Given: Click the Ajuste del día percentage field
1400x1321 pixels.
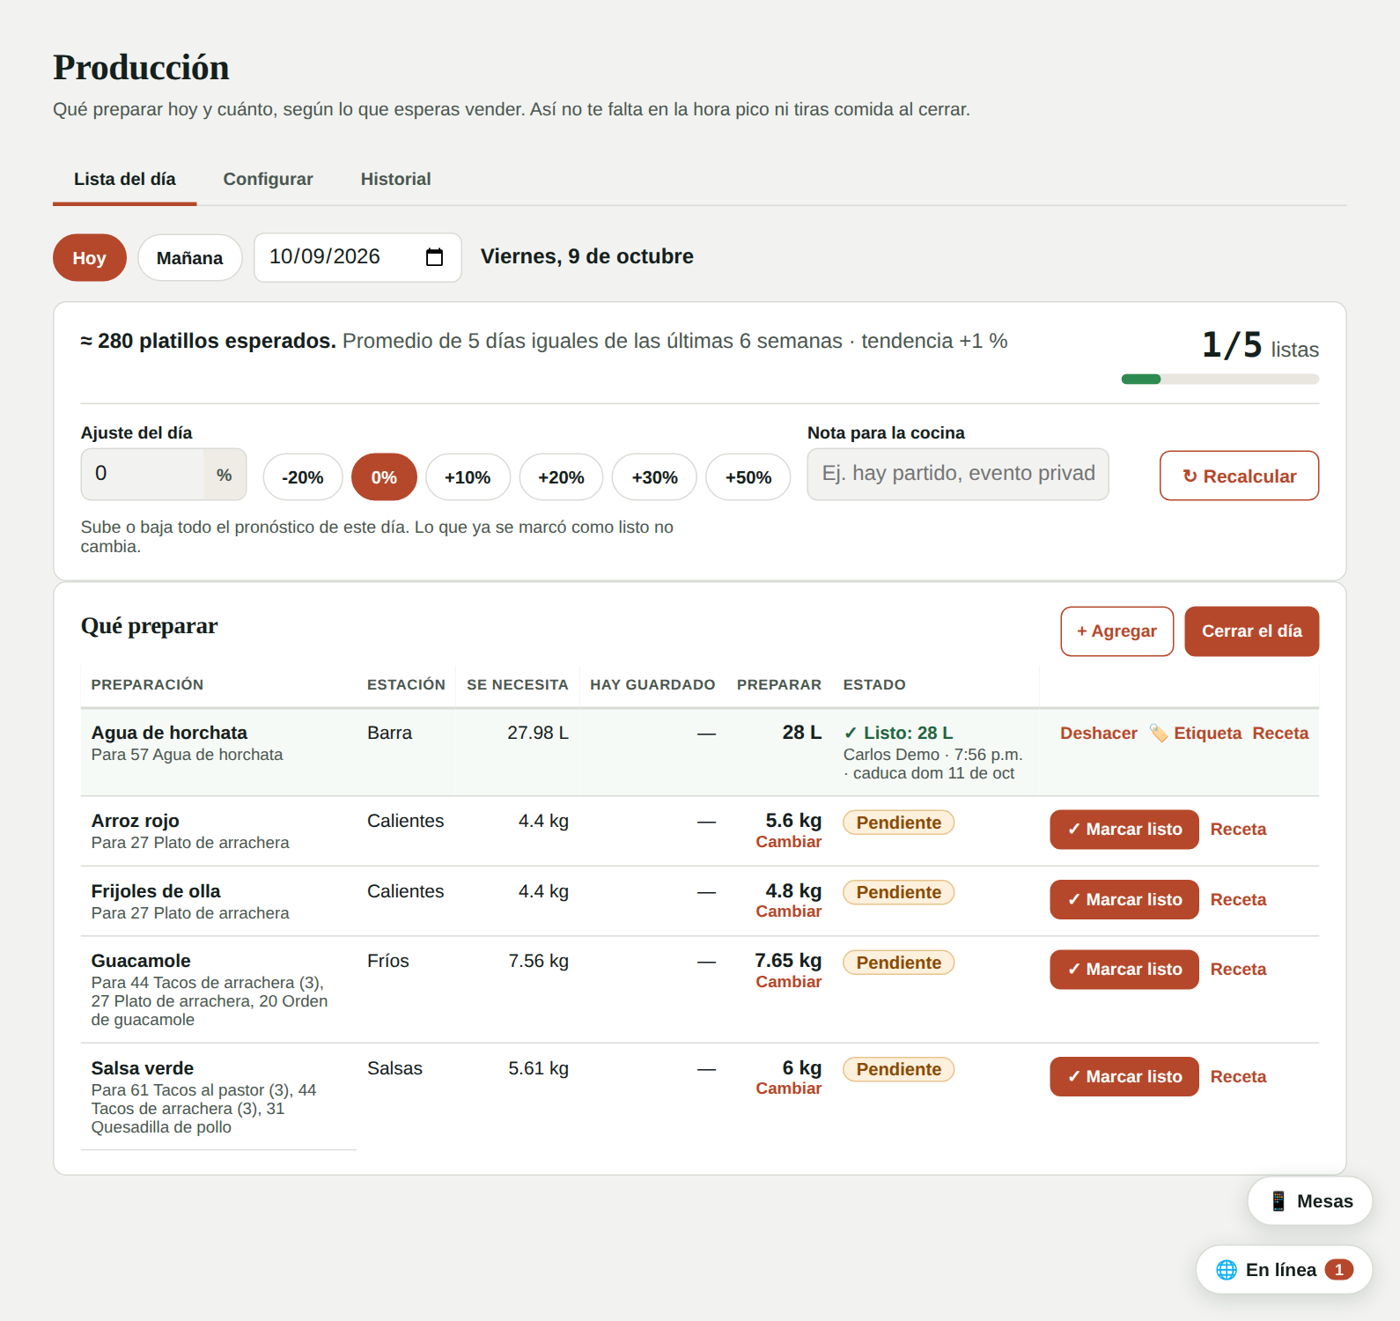Looking at the screenshot, I should tap(143, 474).
